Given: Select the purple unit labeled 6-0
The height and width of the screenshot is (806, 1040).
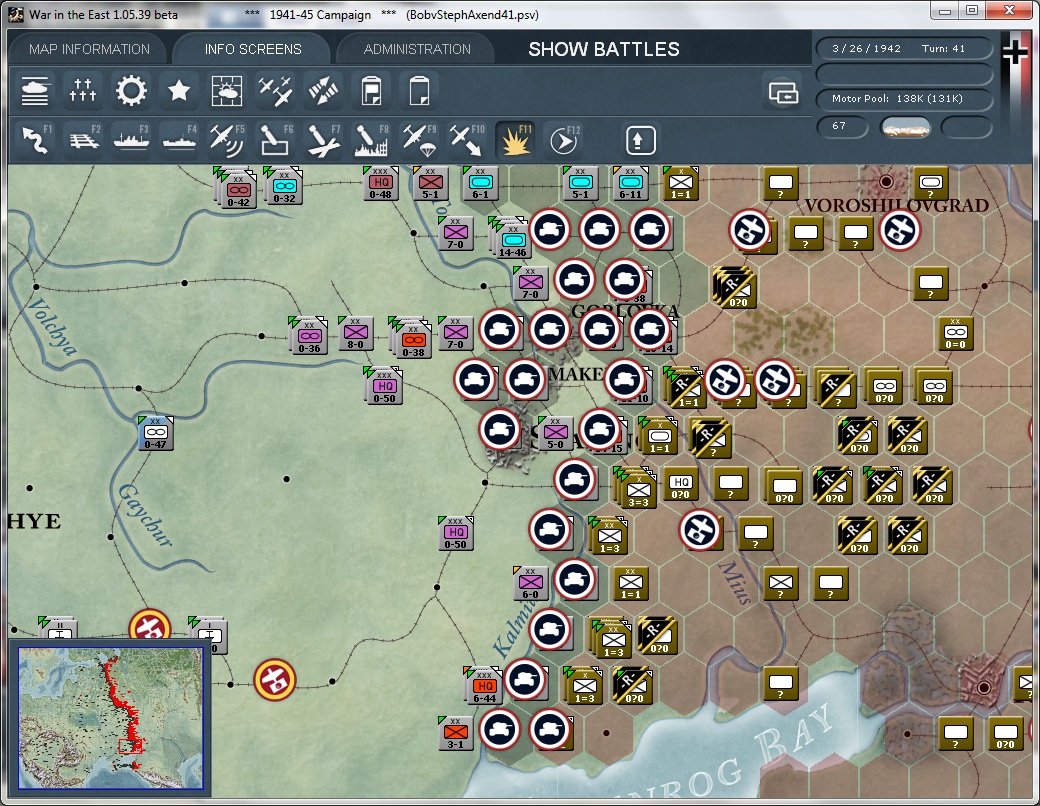Looking at the screenshot, I should [x=531, y=584].
